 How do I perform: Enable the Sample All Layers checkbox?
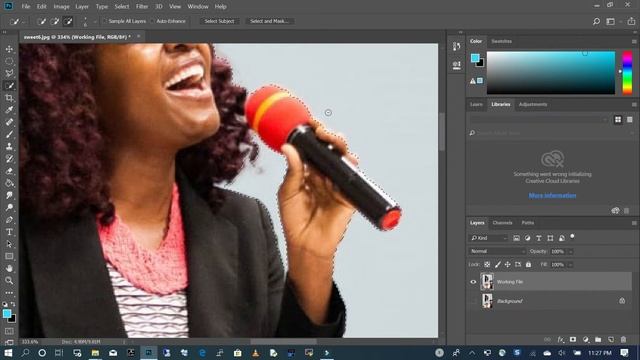[x=105, y=21]
